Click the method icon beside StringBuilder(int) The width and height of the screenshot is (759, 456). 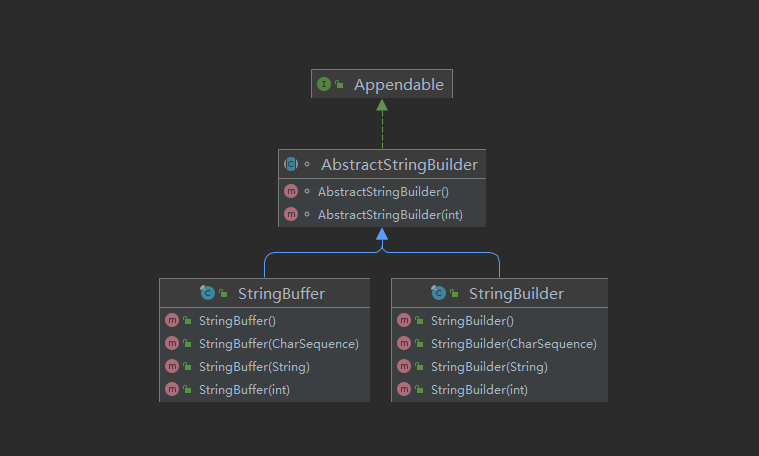(404, 389)
